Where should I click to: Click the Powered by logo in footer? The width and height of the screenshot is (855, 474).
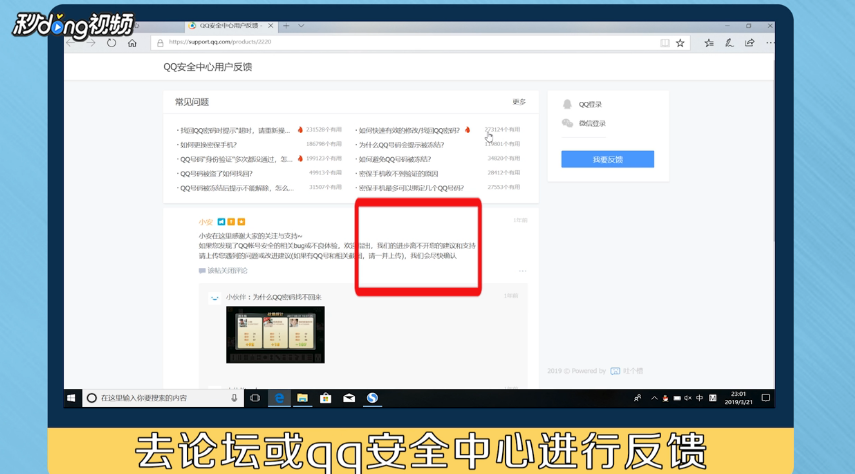click(x=615, y=371)
